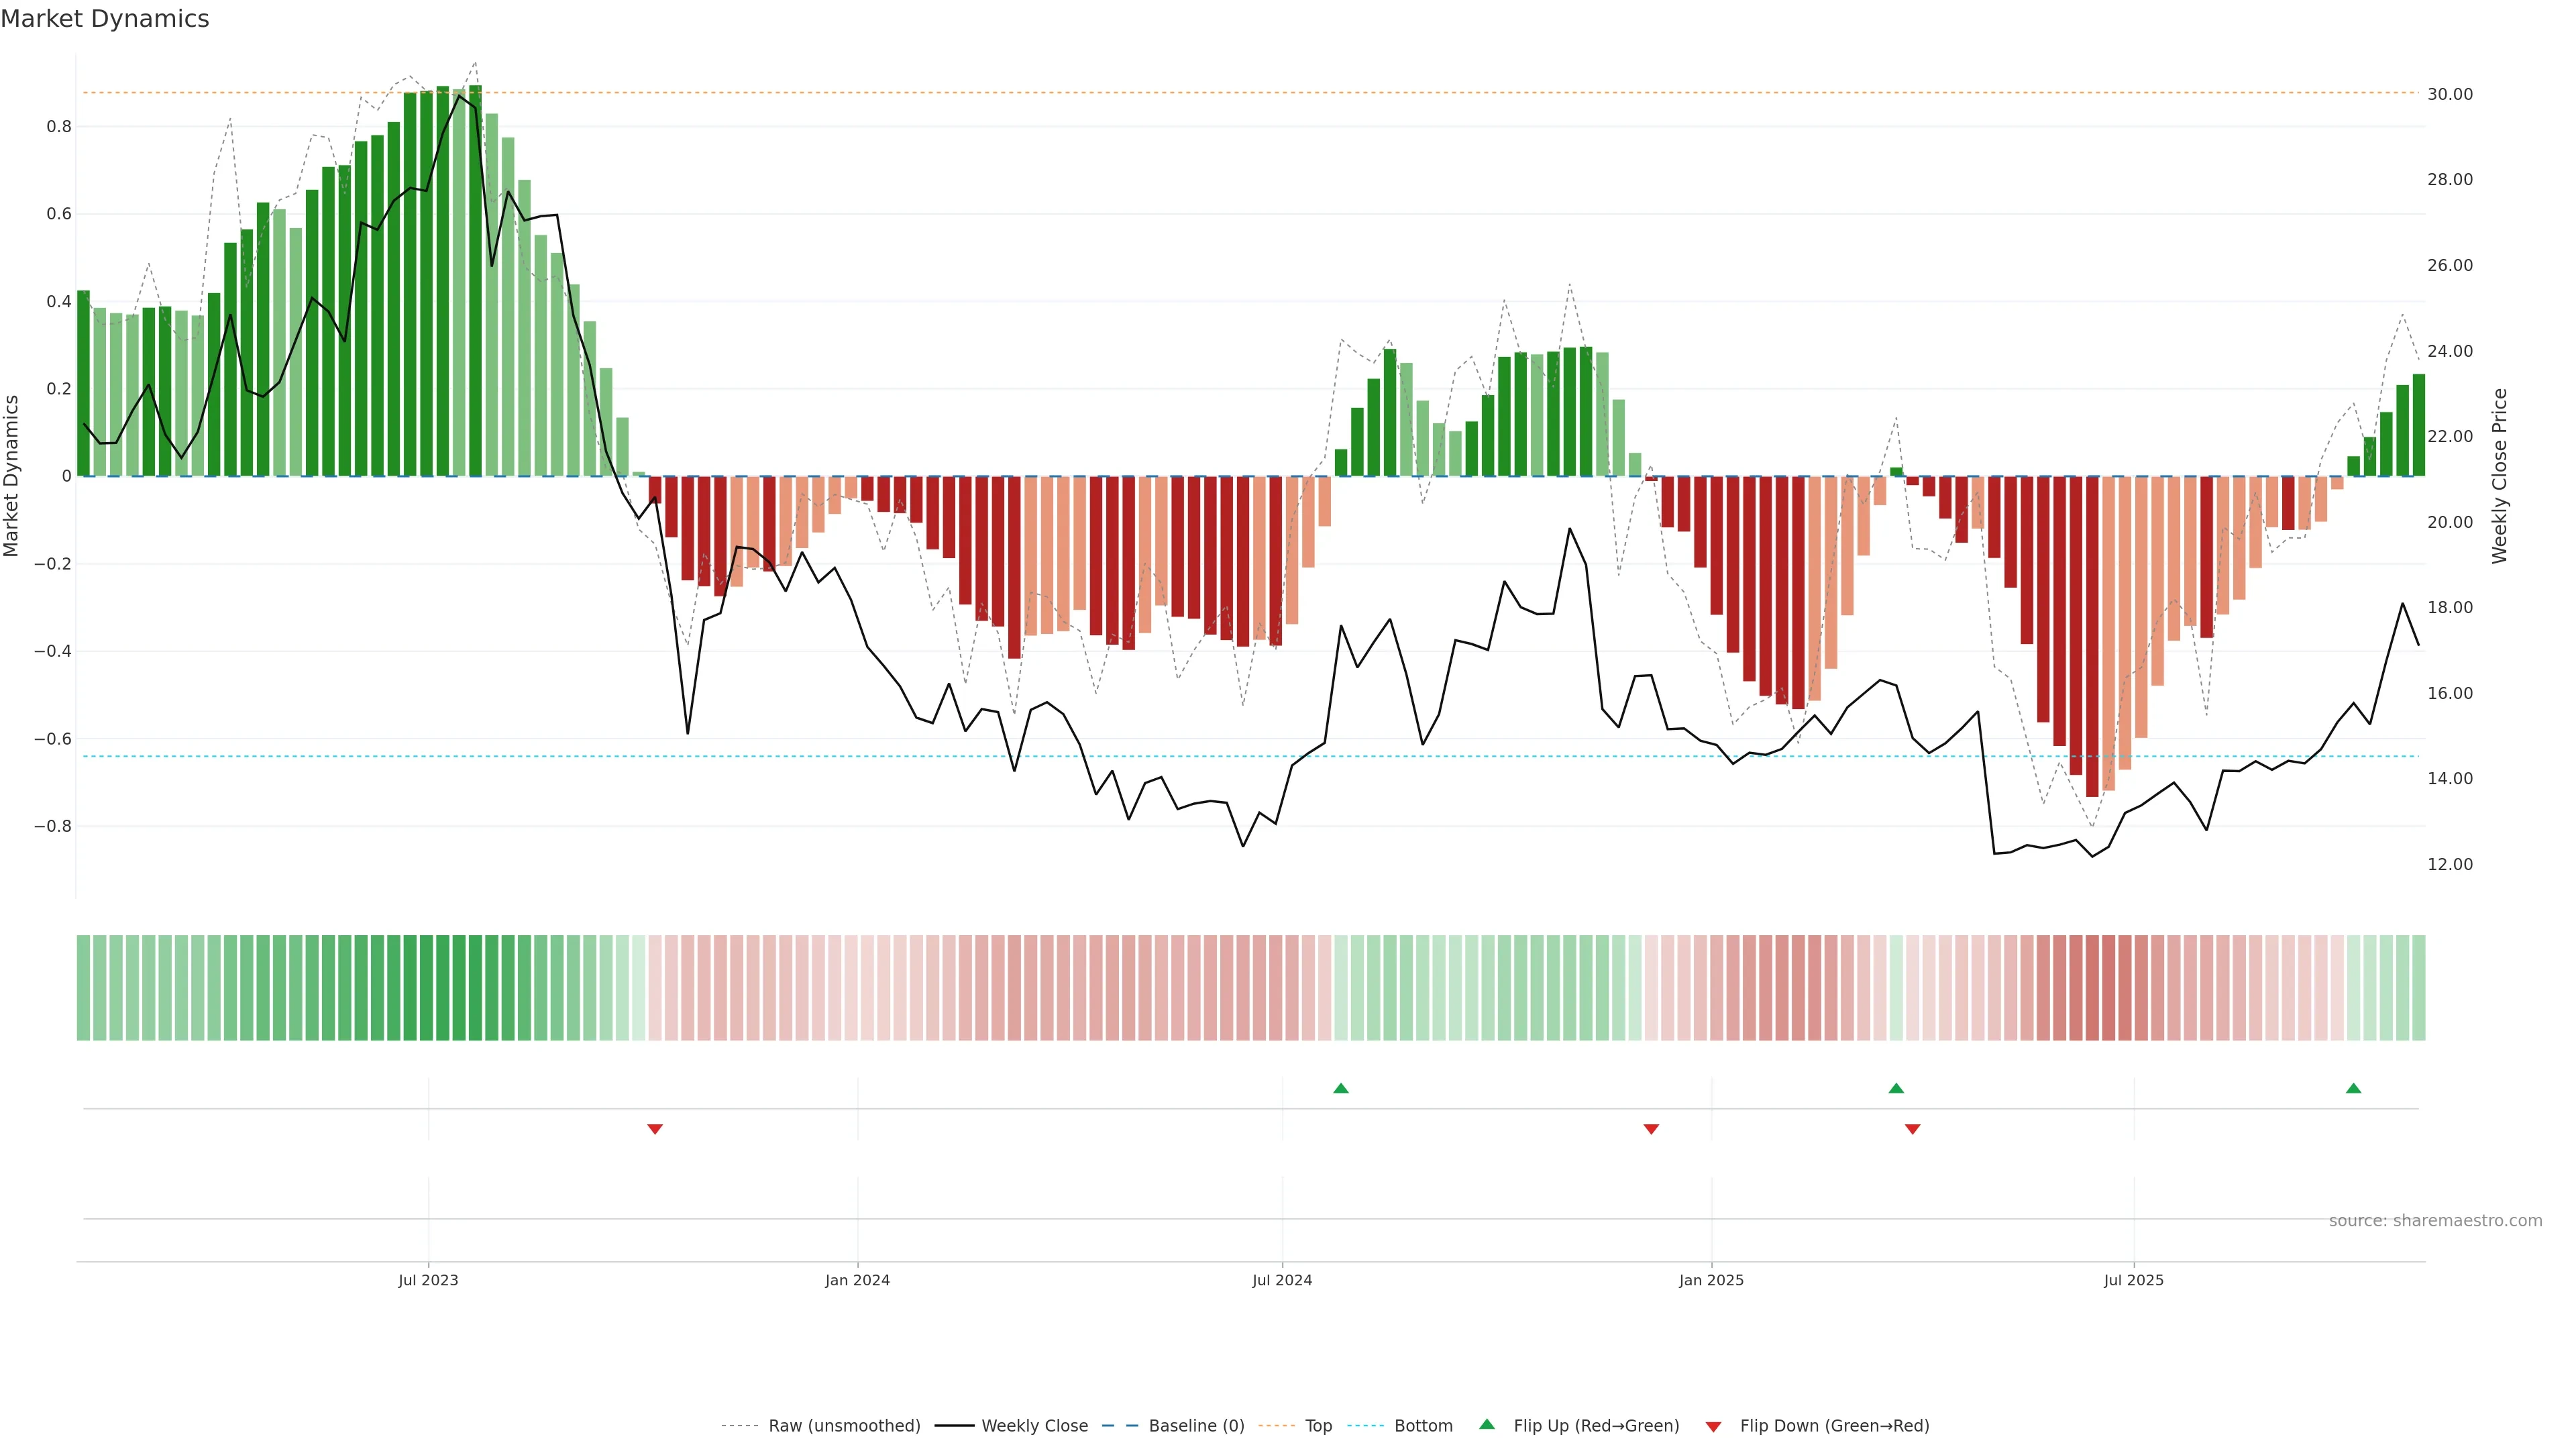Toggle the Weekly Close legend entry
Viewport: 2576px width, 1449px height.
1034,1426
